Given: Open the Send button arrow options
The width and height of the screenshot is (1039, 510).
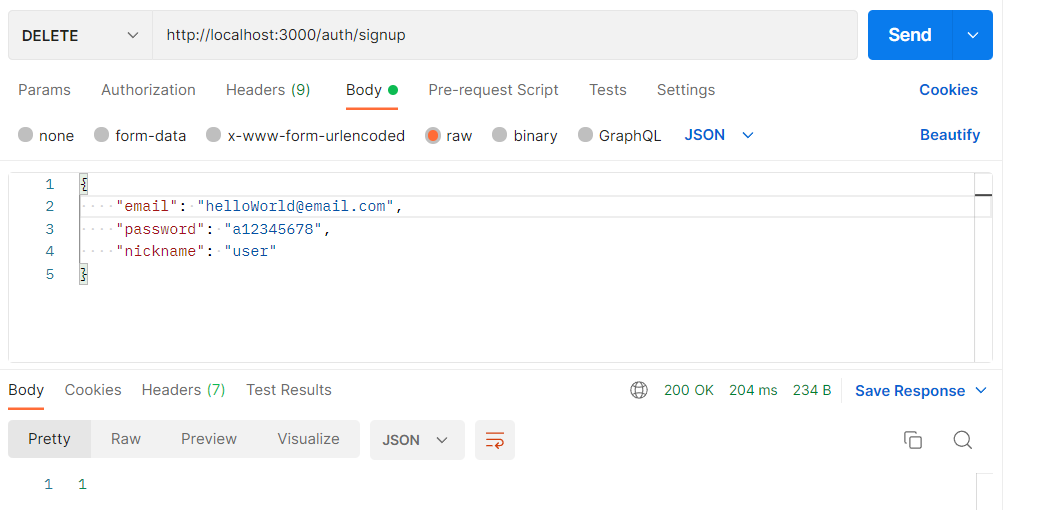Looking at the screenshot, I should click(973, 35).
